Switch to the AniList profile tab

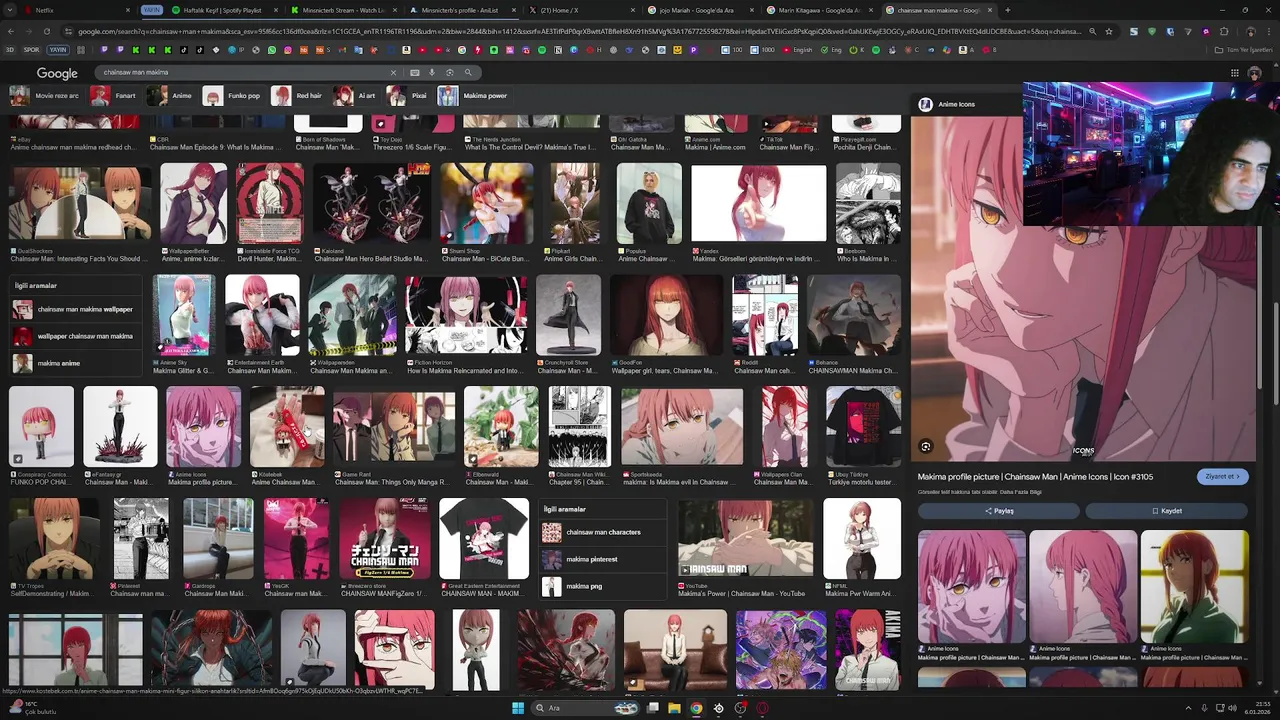pyautogui.click(x=460, y=10)
